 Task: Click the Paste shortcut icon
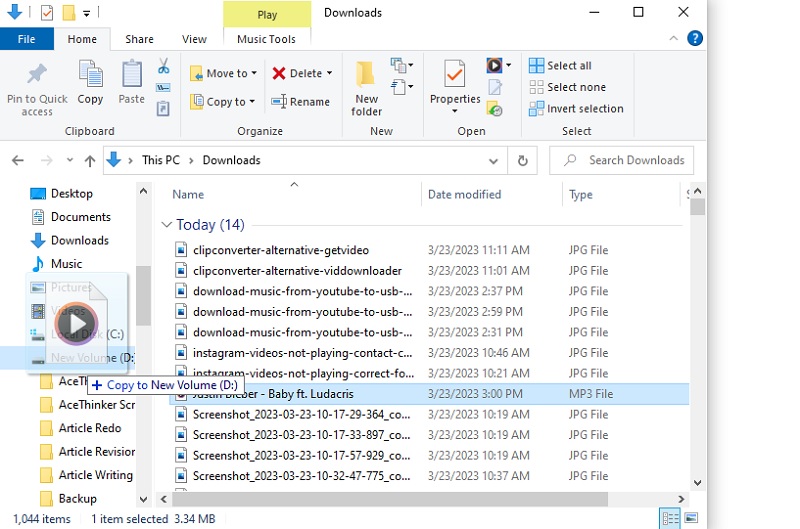[x=163, y=109]
